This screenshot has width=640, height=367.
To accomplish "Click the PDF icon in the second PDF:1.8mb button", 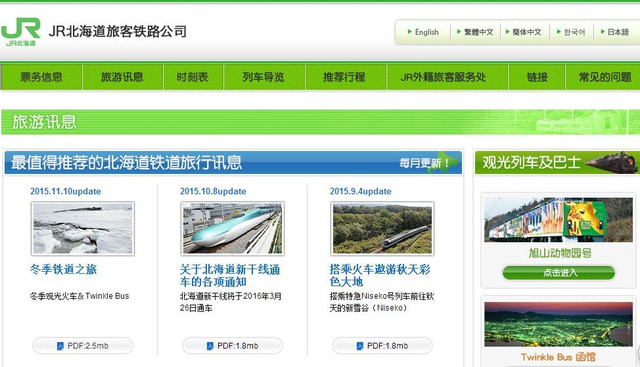I will click(360, 346).
